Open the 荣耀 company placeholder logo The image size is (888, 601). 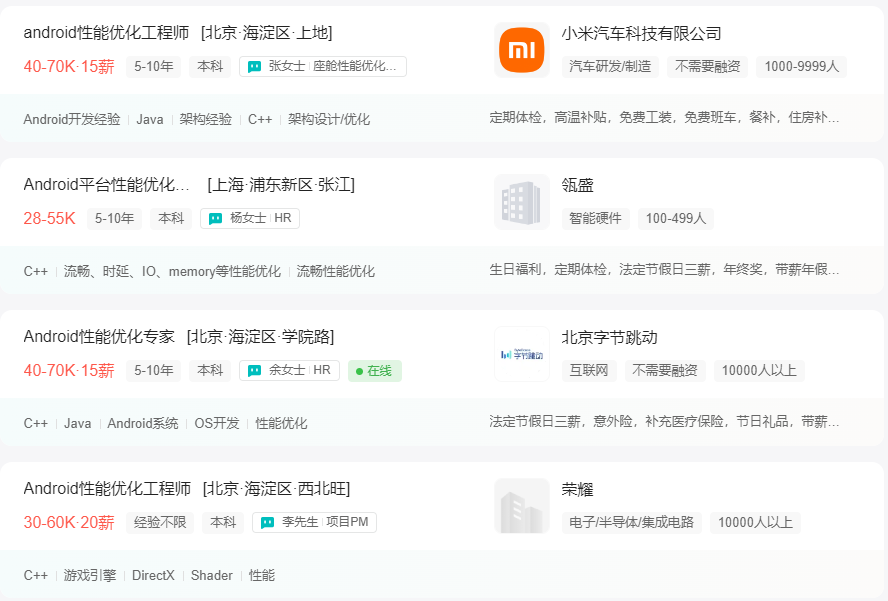(522, 506)
